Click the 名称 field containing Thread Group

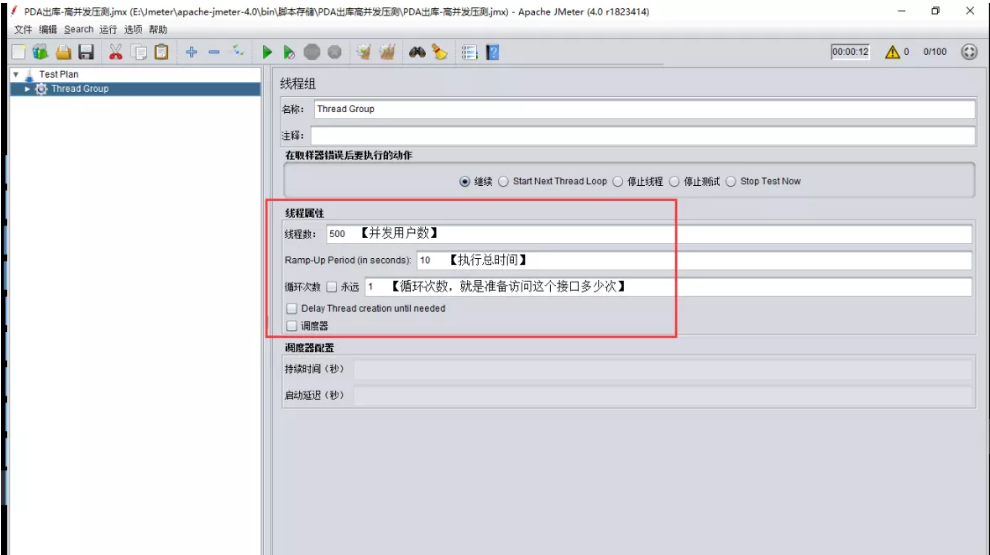point(644,109)
